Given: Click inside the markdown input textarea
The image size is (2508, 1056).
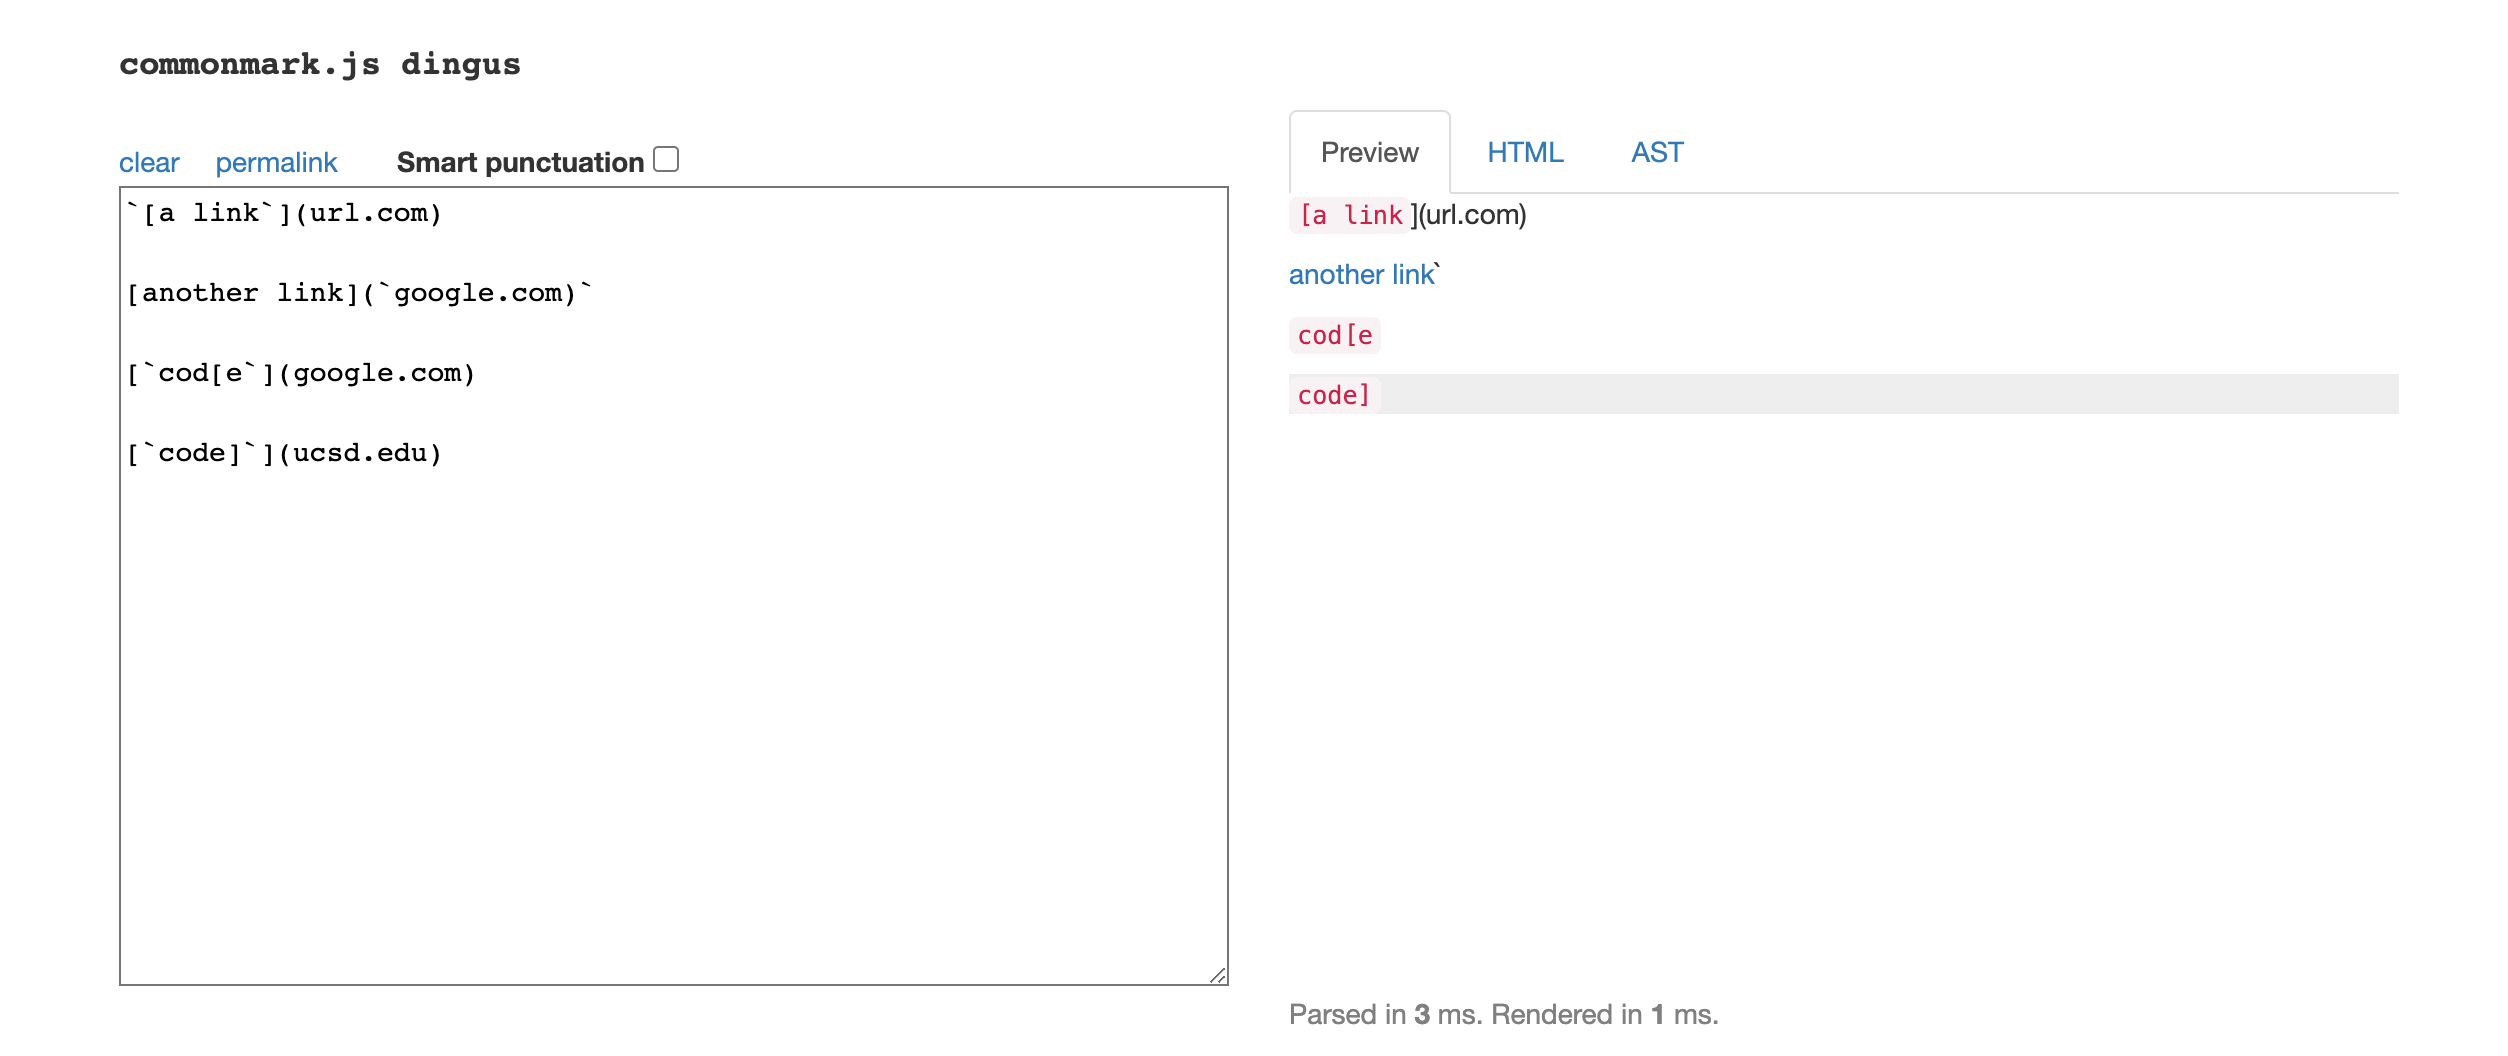Looking at the screenshot, I should (674, 700).
